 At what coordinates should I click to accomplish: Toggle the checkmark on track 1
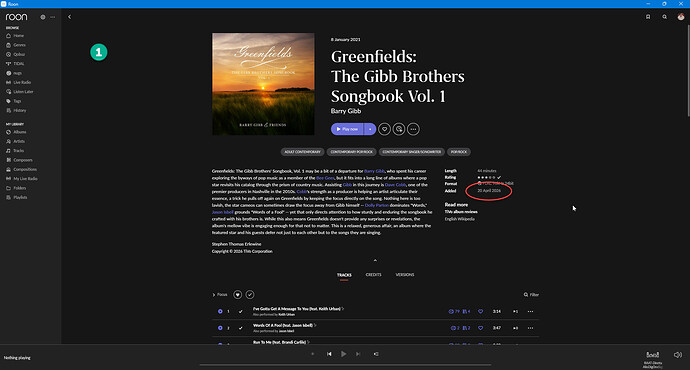241,311
